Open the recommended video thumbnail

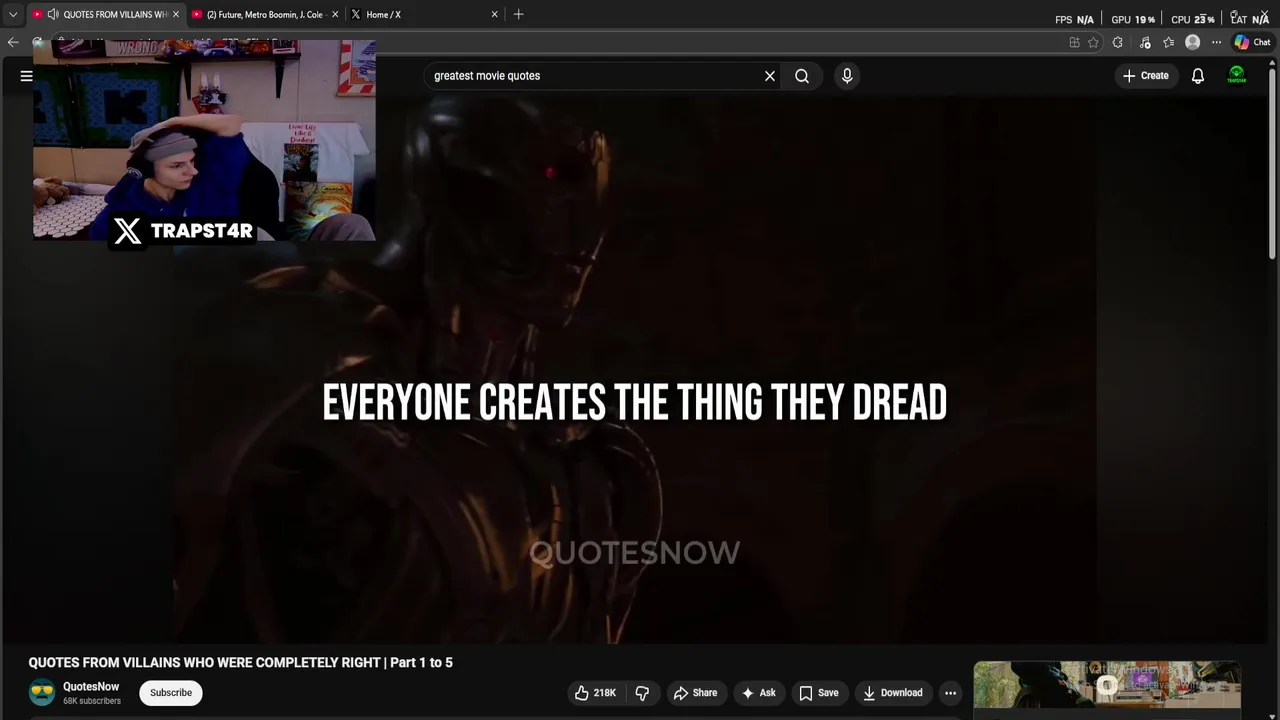pyautogui.click(x=1107, y=685)
